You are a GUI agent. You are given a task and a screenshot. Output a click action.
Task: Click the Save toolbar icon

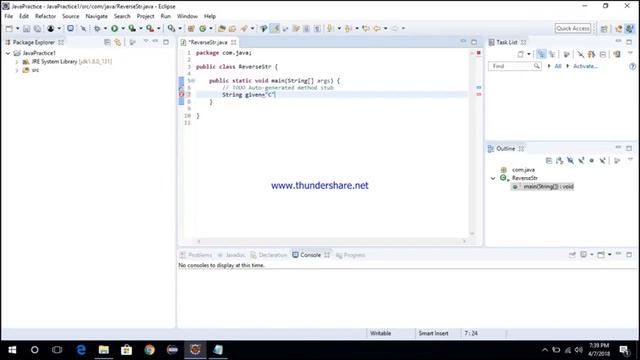[x=27, y=29]
